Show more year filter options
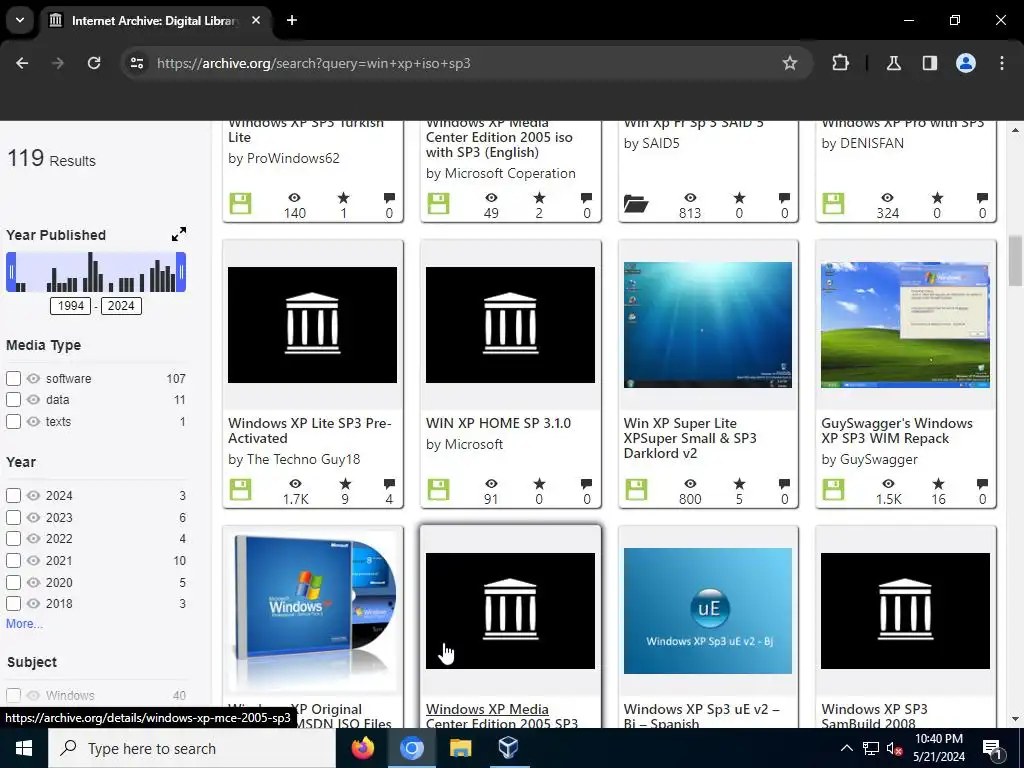The width and height of the screenshot is (1024, 768). [x=24, y=624]
